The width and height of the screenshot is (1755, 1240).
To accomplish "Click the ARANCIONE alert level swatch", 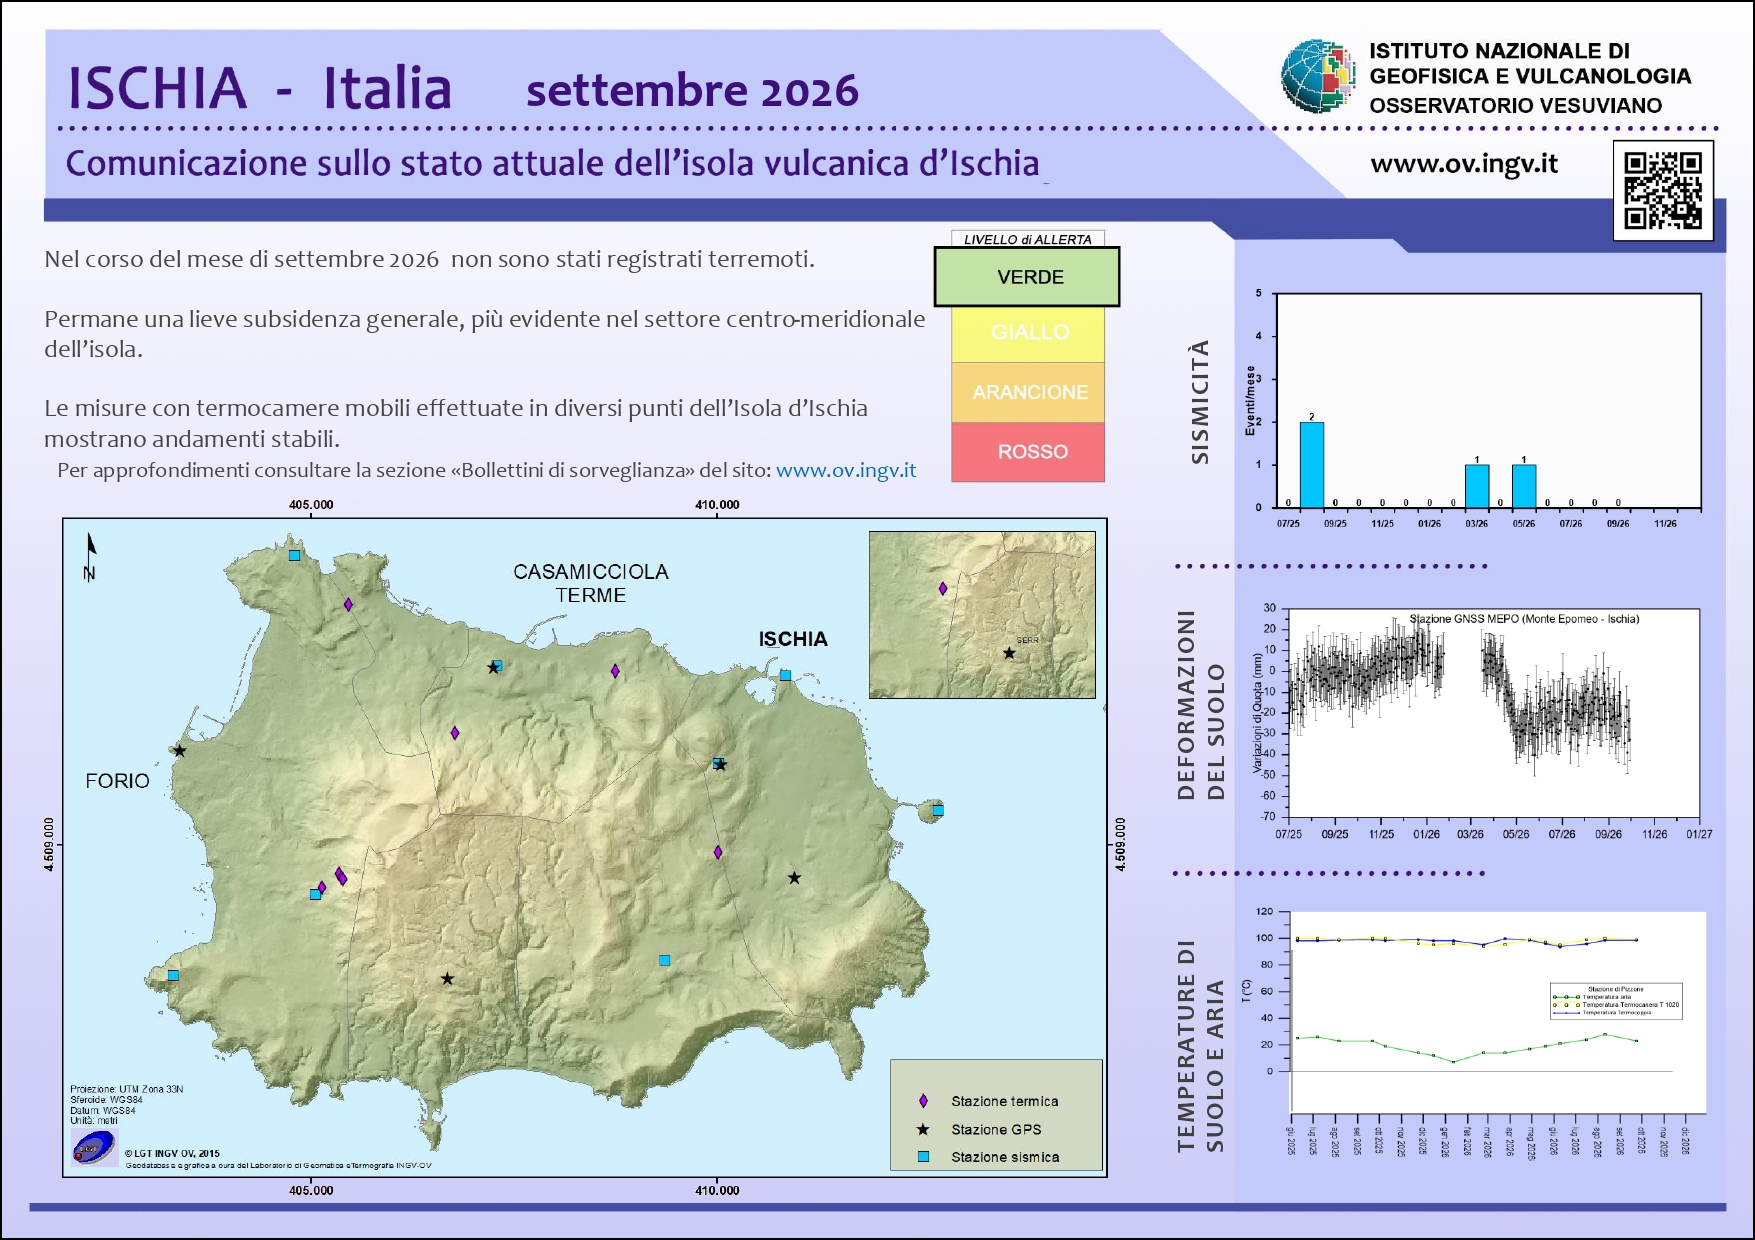I will click(1028, 392).
